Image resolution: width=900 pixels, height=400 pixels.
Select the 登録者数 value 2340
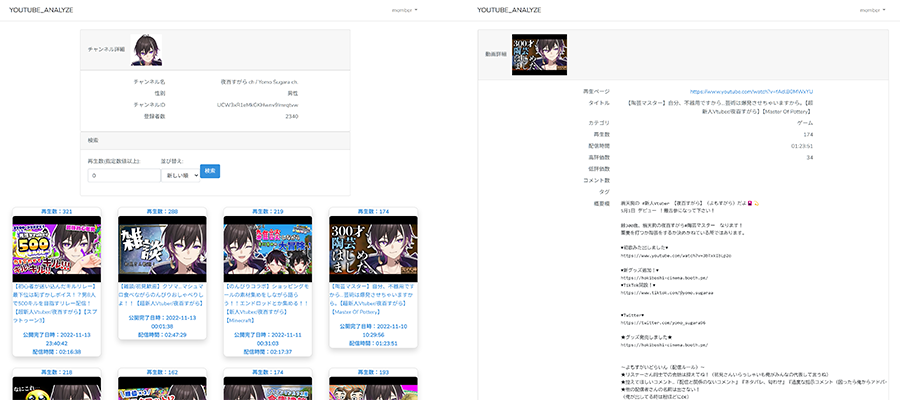(x=292, y=116)
